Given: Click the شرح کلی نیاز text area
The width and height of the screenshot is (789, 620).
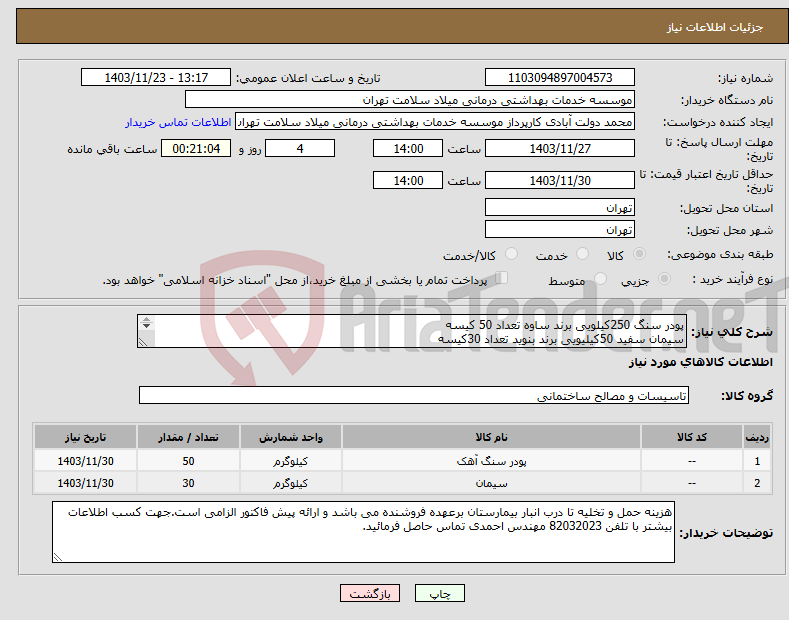Looking at the screenshot, I should tap(412, 331).
